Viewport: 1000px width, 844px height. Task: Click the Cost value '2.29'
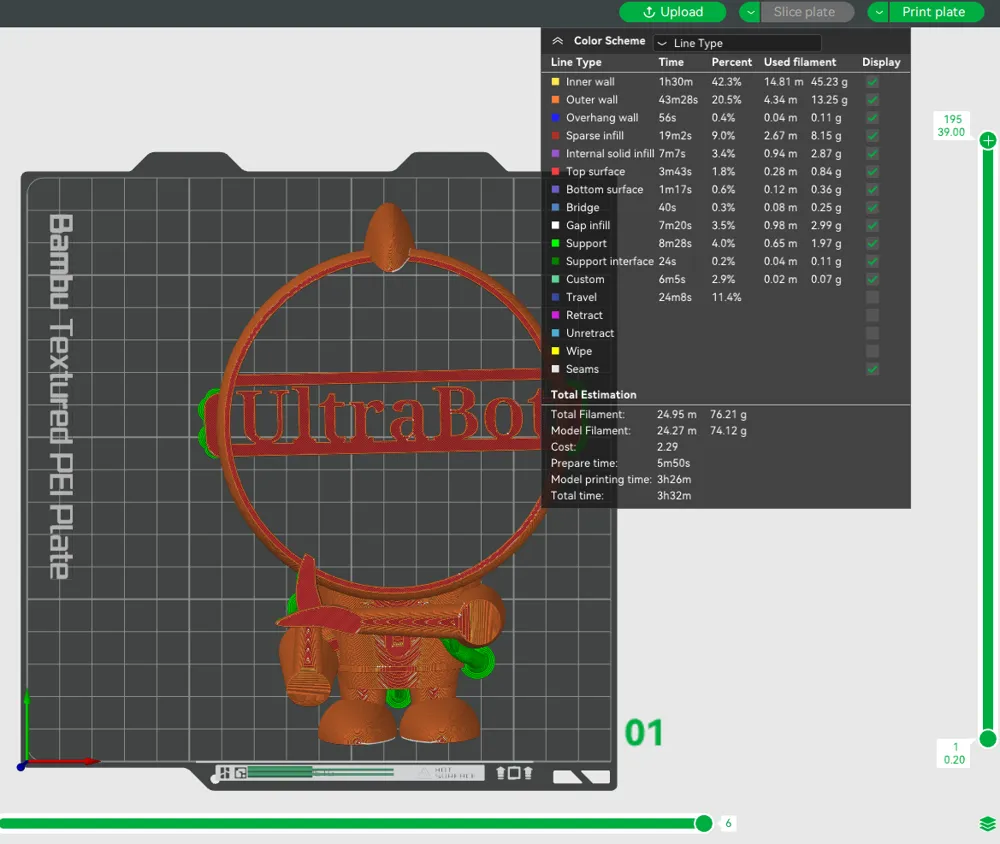(667, 447)
